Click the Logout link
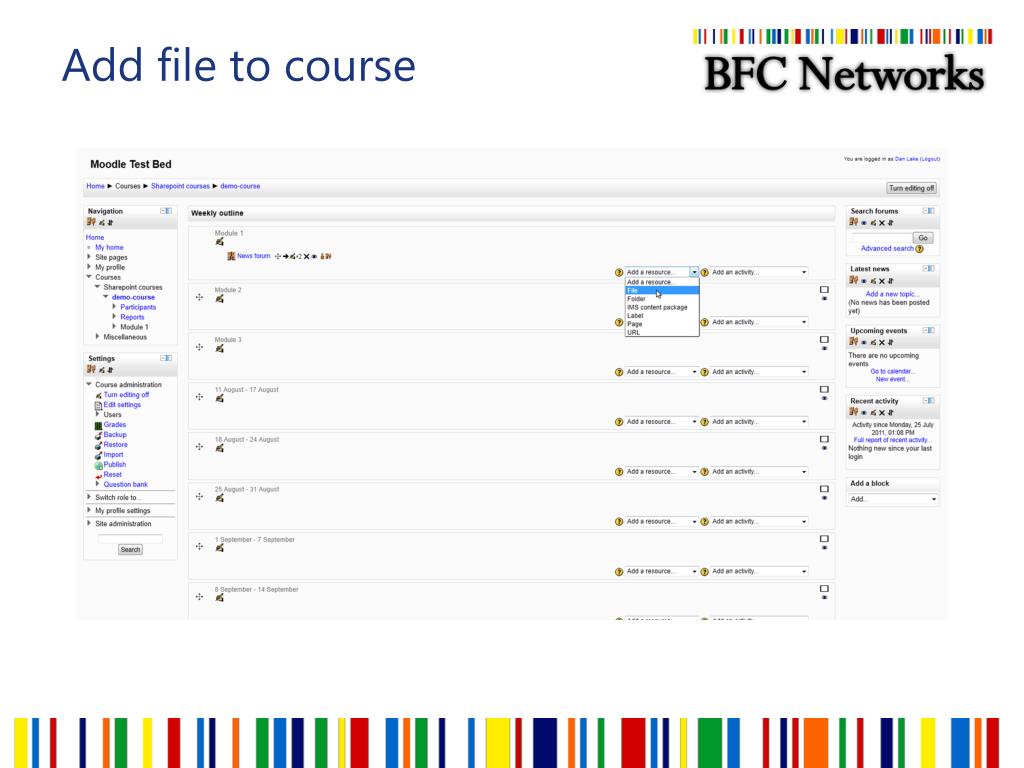This screenshot has height=768, width=1024. [930, 159]
